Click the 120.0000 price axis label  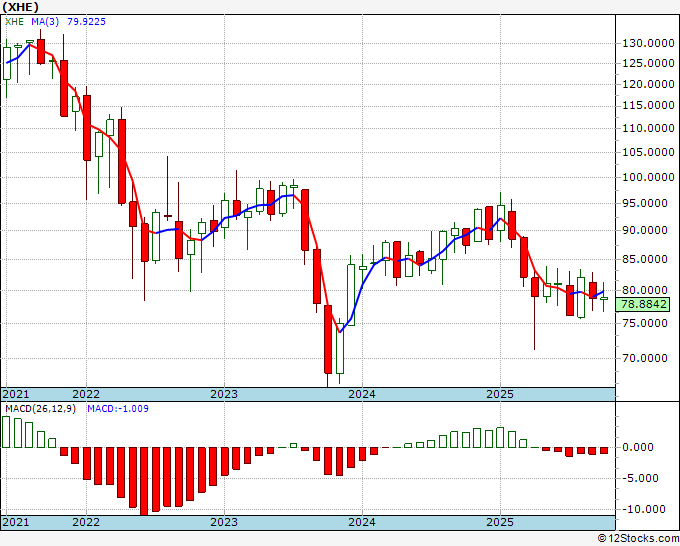pos(648,85)
